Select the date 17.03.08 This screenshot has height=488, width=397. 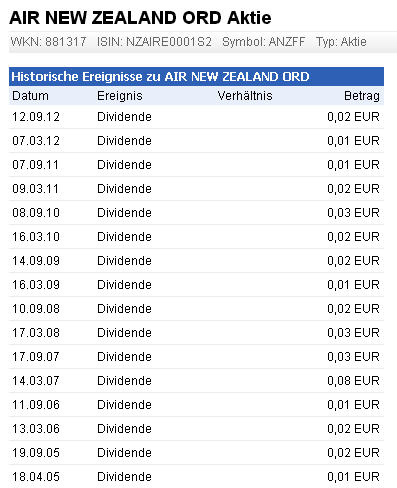36,333
